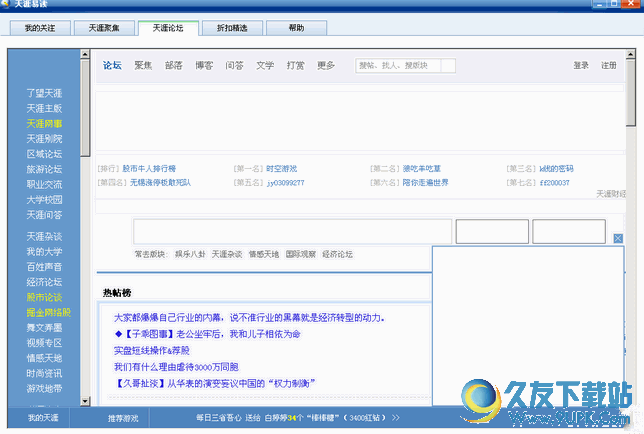Select 文学 in the navigation bar

coord(265,65)
